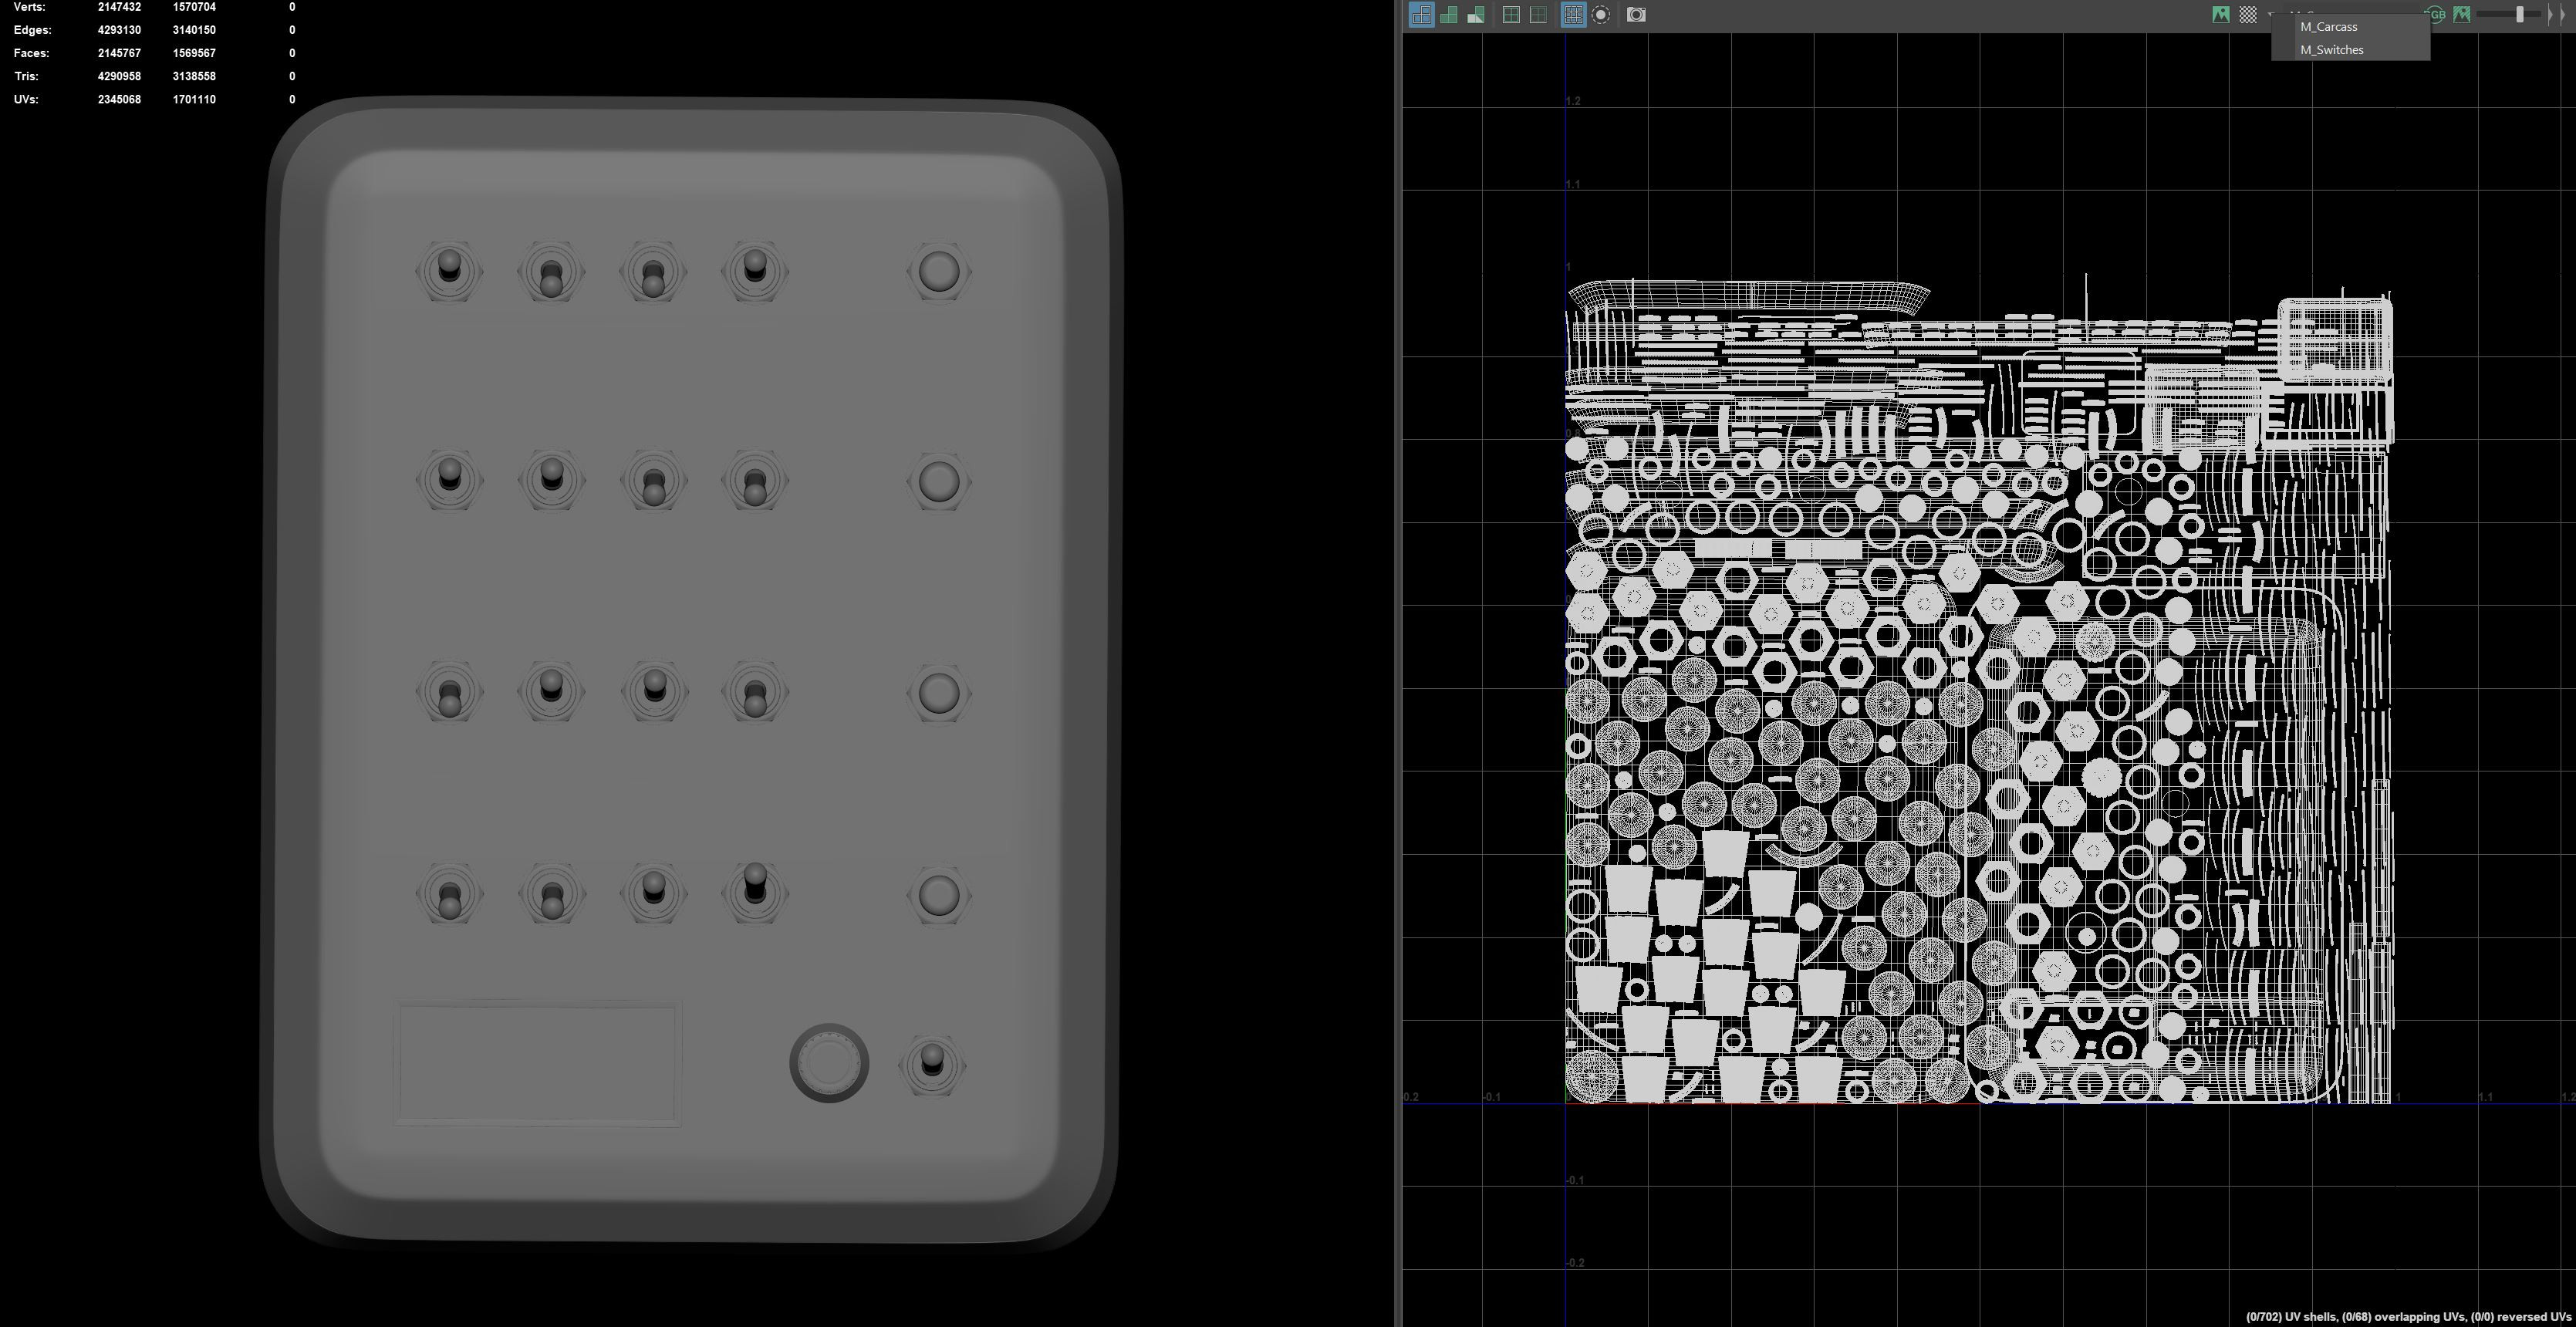Open the texture selection dropdown arrow
The height and width of the screenshot is (1327, 2576).
click(x=2270, y=15)
